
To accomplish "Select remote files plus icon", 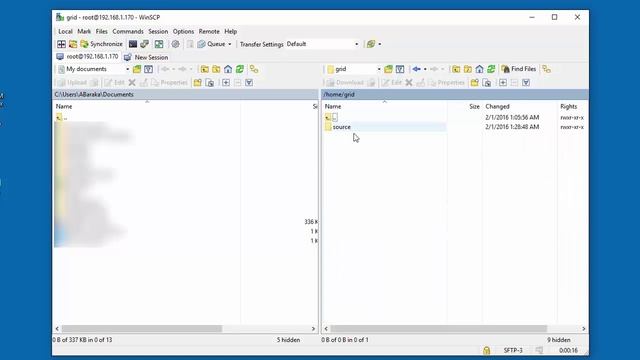I will point(503,83).
